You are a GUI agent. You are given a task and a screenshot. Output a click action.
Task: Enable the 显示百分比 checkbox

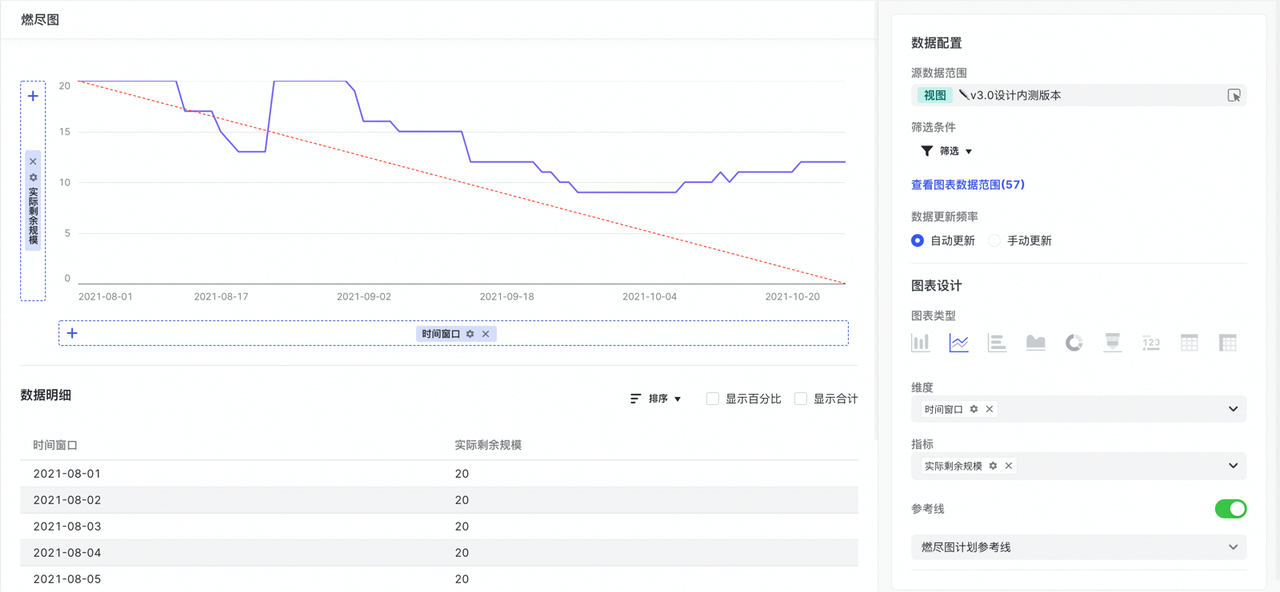point(713,399)
